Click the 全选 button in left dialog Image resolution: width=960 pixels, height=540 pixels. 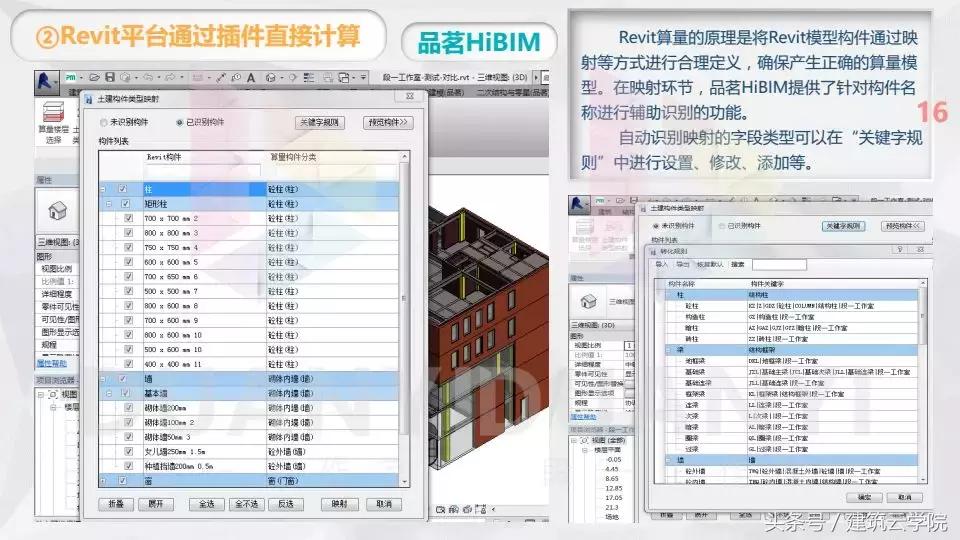coord(206,504)
